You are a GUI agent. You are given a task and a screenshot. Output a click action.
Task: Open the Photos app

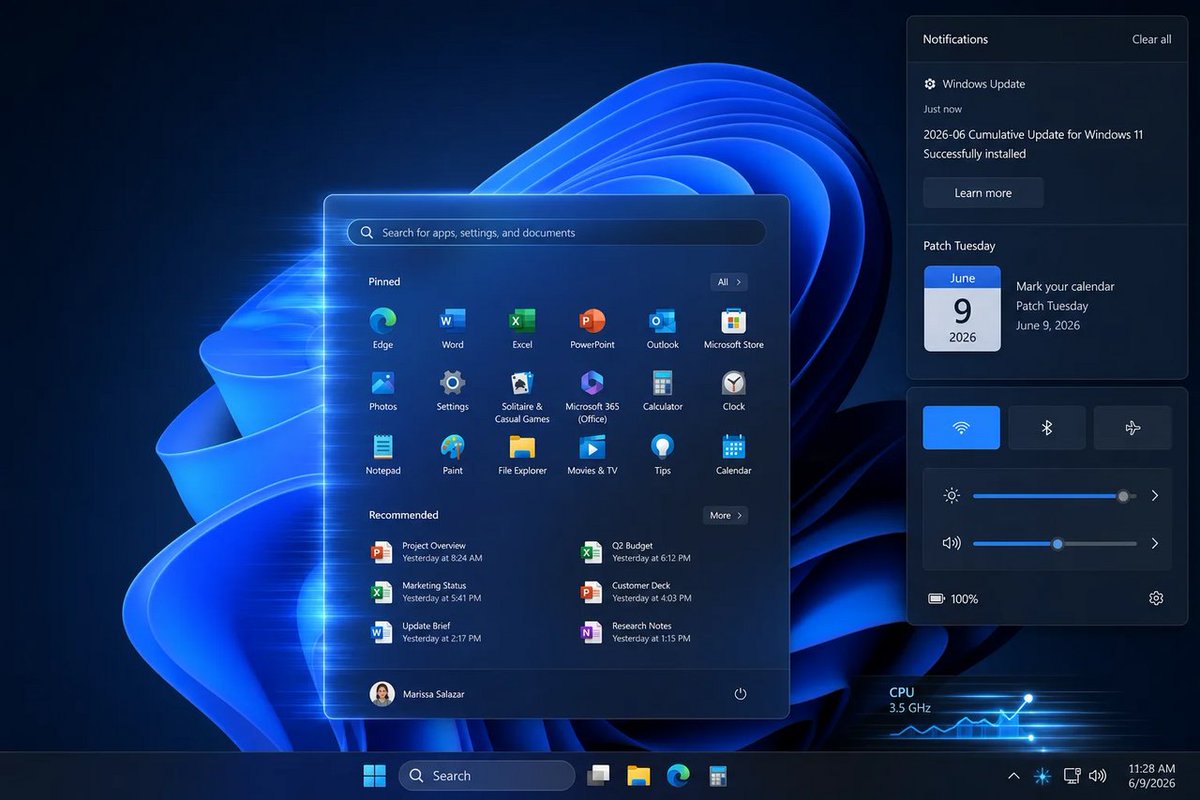click(382, 391)
